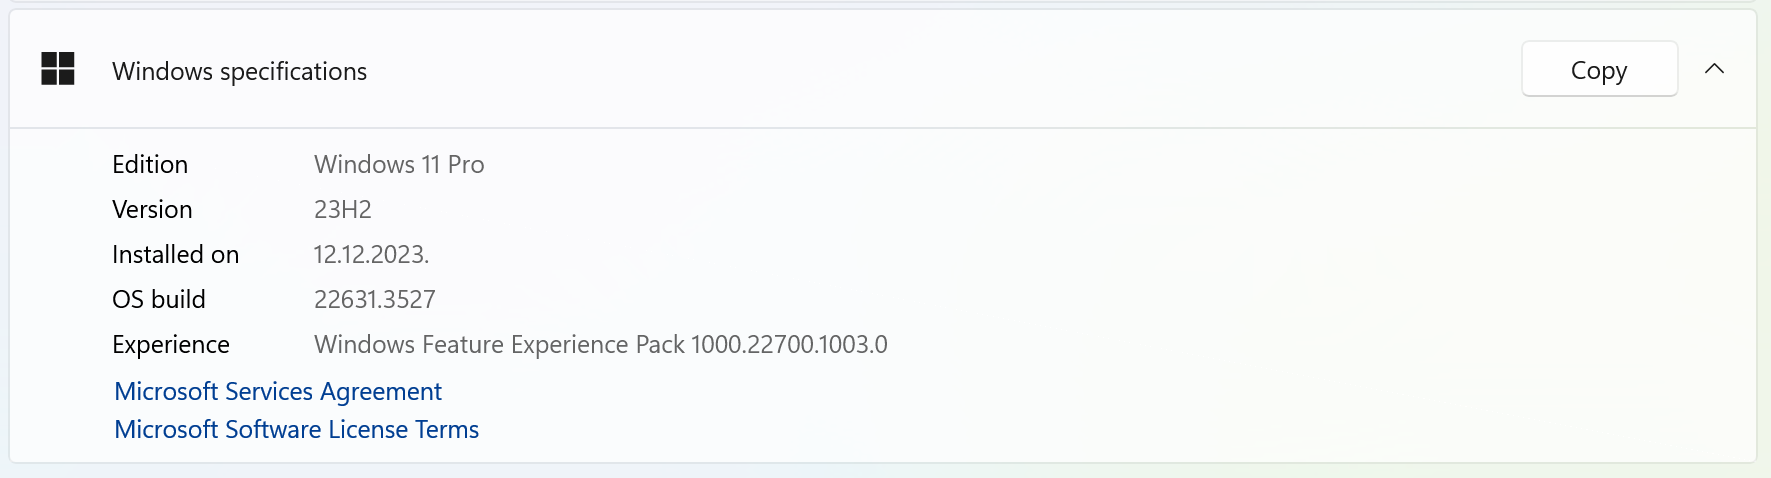Click the Windows specifications heading
The image size is (1771, 478).
tap(239, 71)
